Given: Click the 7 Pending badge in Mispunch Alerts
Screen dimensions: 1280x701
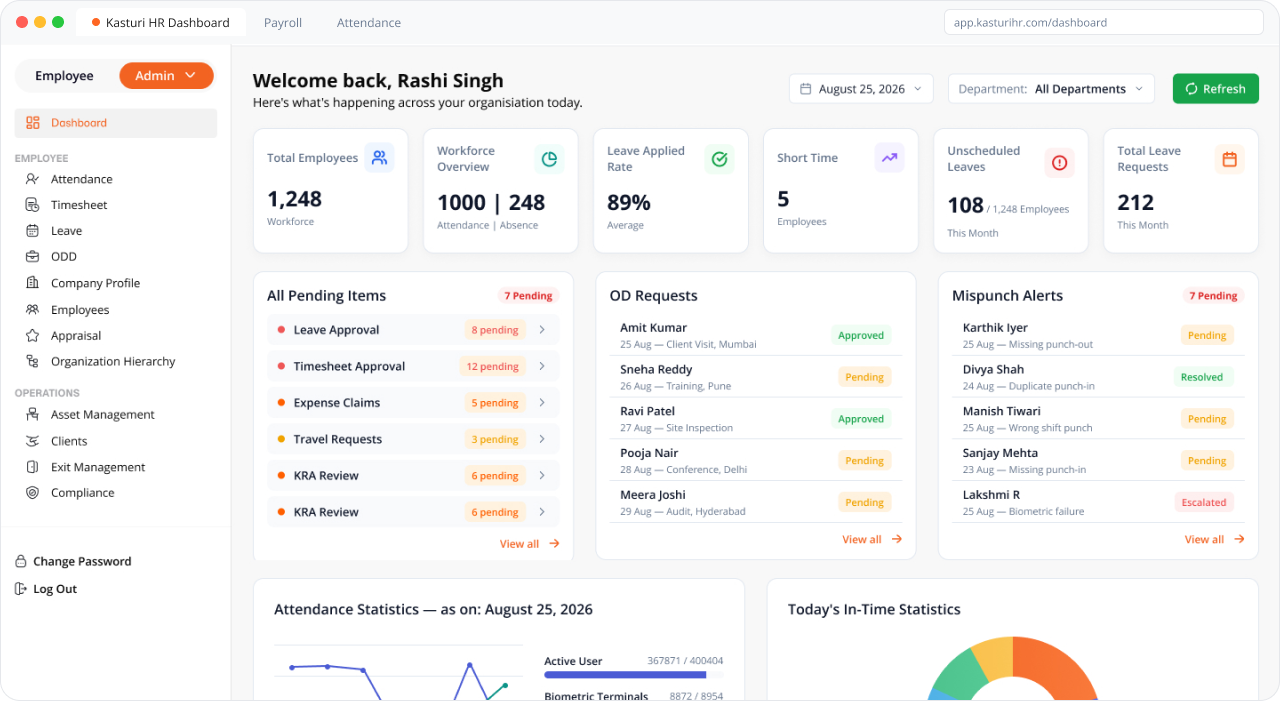Looking at the screenshot, I should (1213, 296).
